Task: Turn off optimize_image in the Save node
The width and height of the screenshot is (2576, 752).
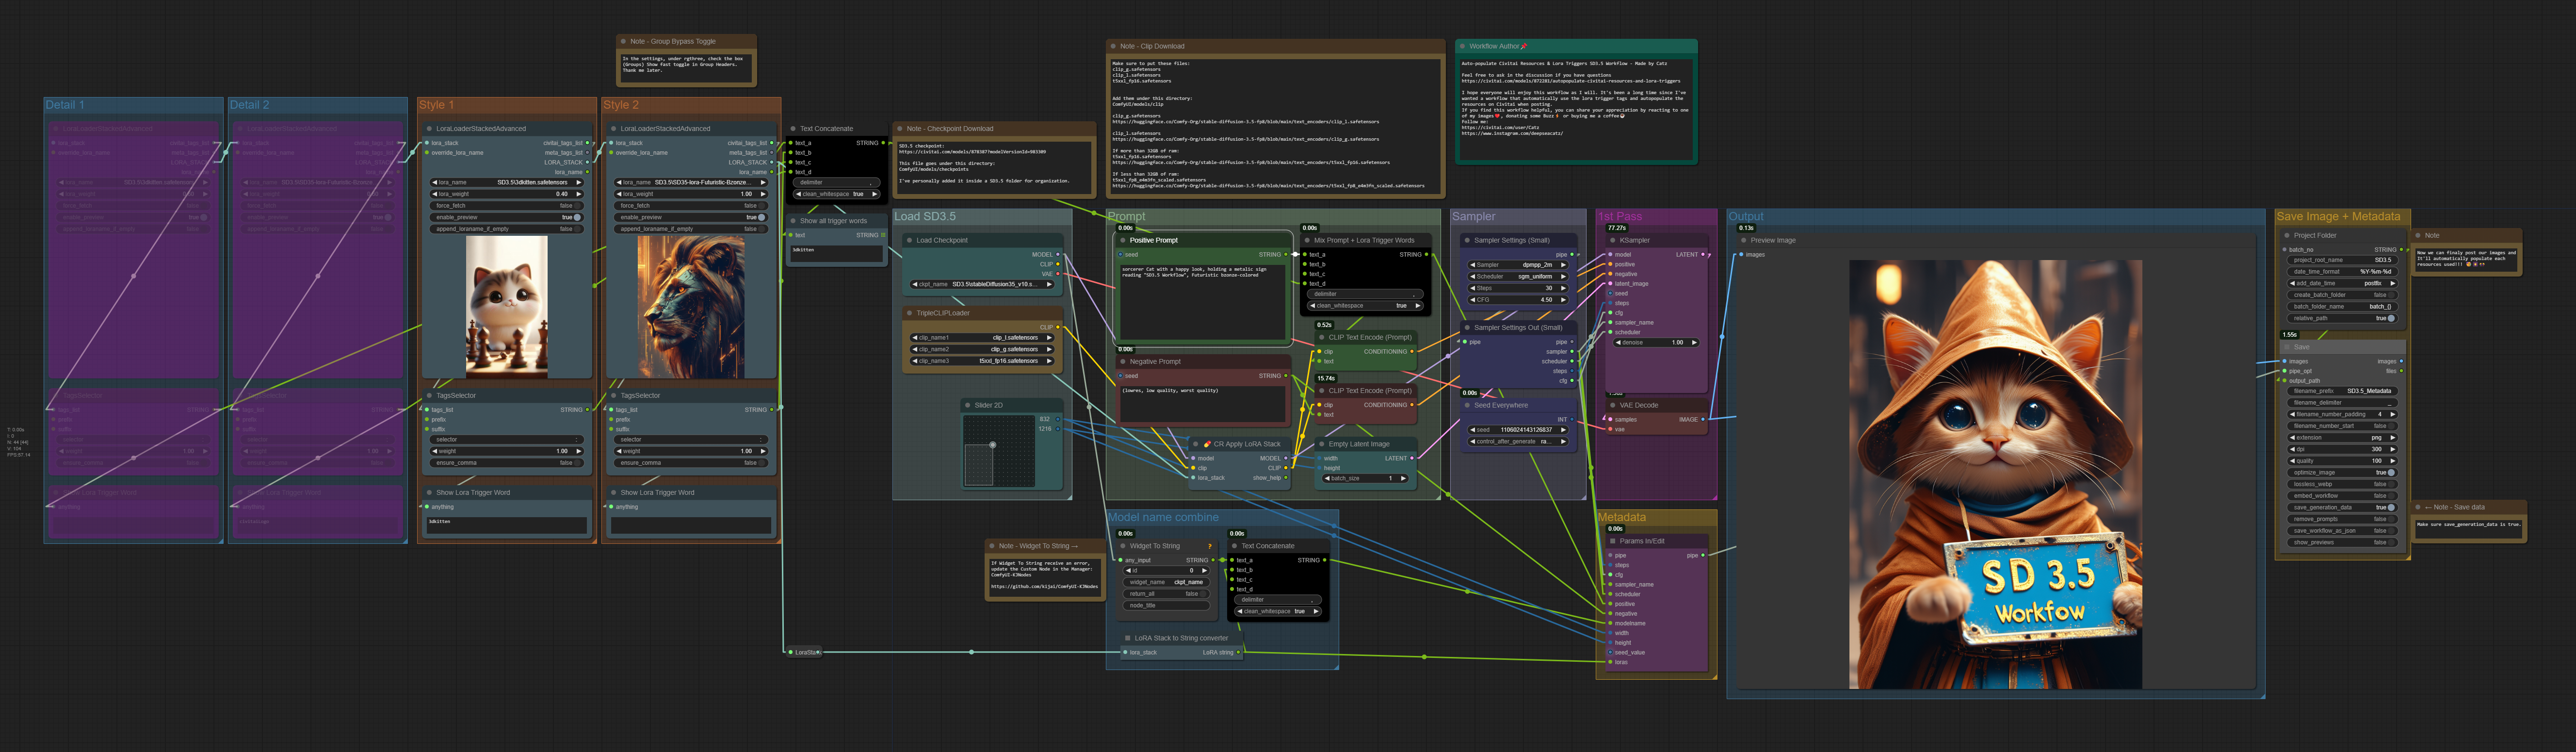Action: tap(2344, 472)
